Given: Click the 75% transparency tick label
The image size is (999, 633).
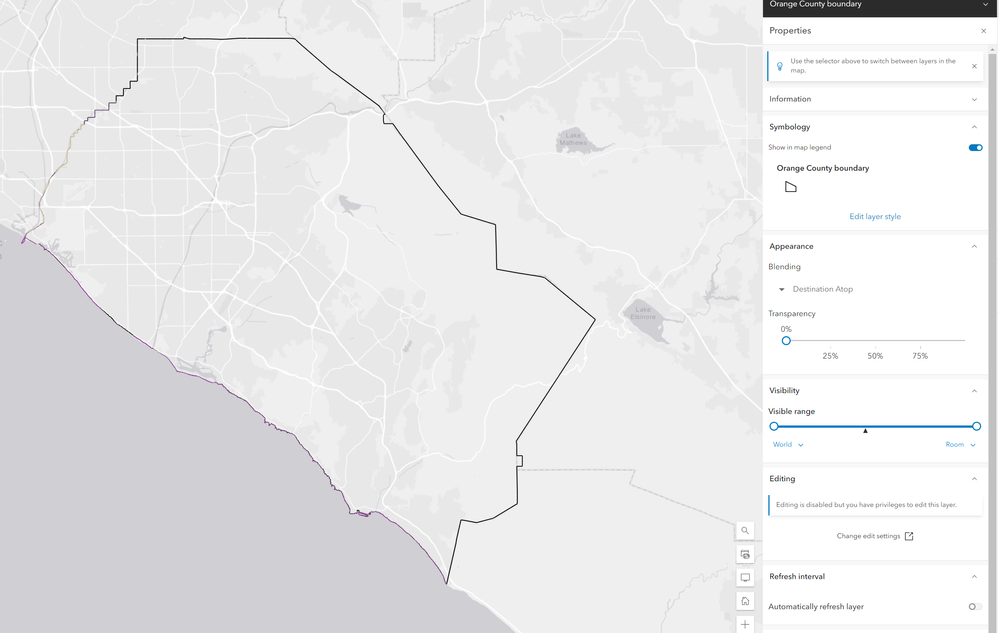Looking at the screenshot, I should (x=920, y=356).
